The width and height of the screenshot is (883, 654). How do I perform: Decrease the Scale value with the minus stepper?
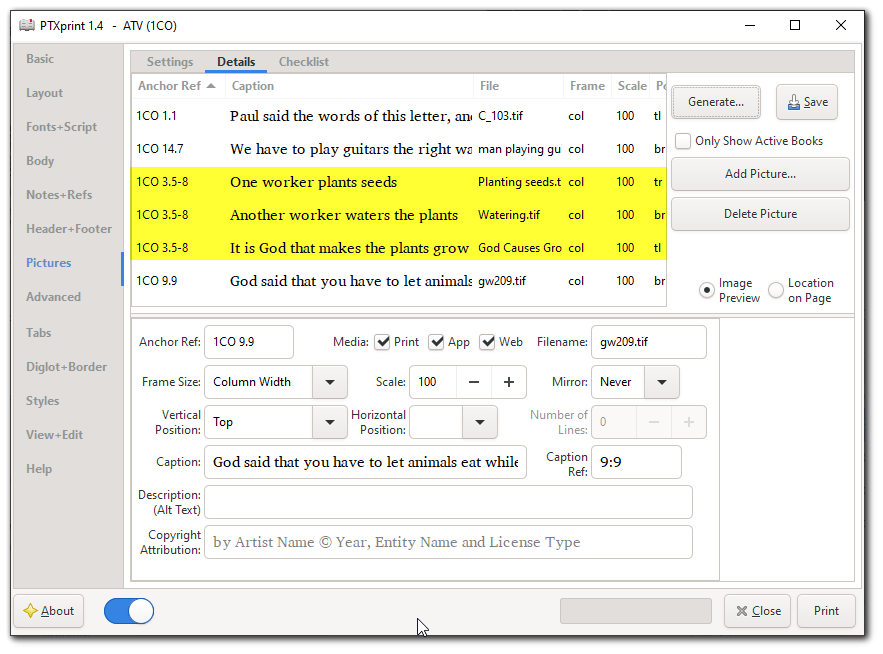coord(474,382)
